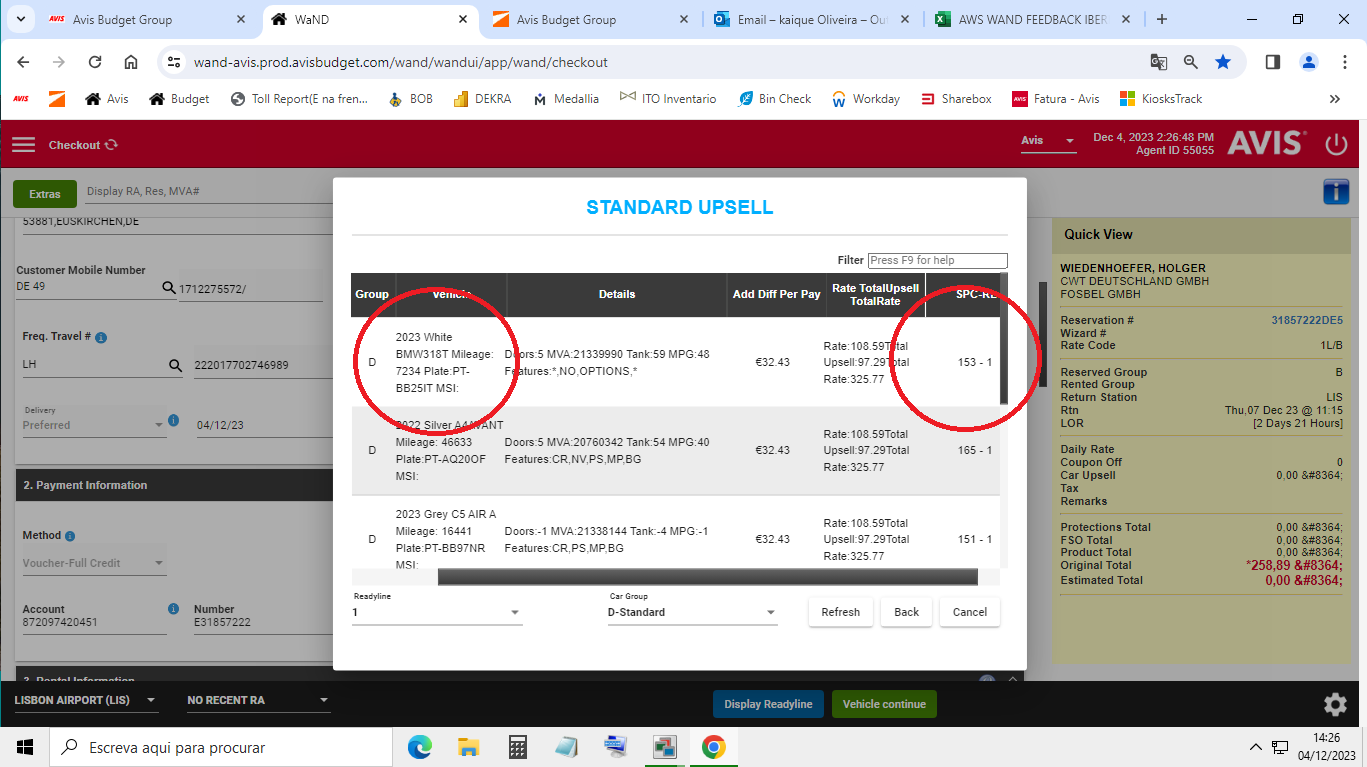Click the Chrome icon in the taskbar
Screen dimensions: 1367x767
tap(713, 747)
